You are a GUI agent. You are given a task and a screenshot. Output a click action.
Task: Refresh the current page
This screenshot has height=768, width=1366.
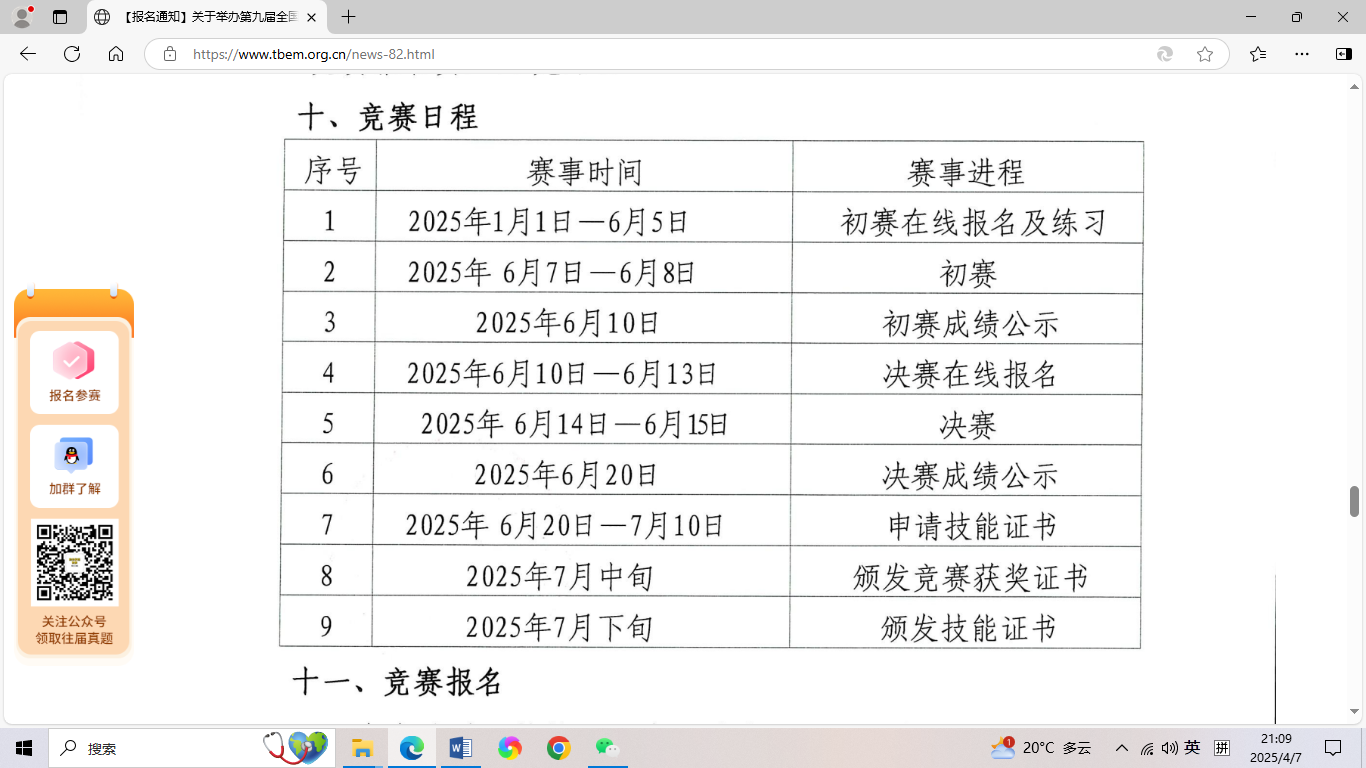pos(72,54)
